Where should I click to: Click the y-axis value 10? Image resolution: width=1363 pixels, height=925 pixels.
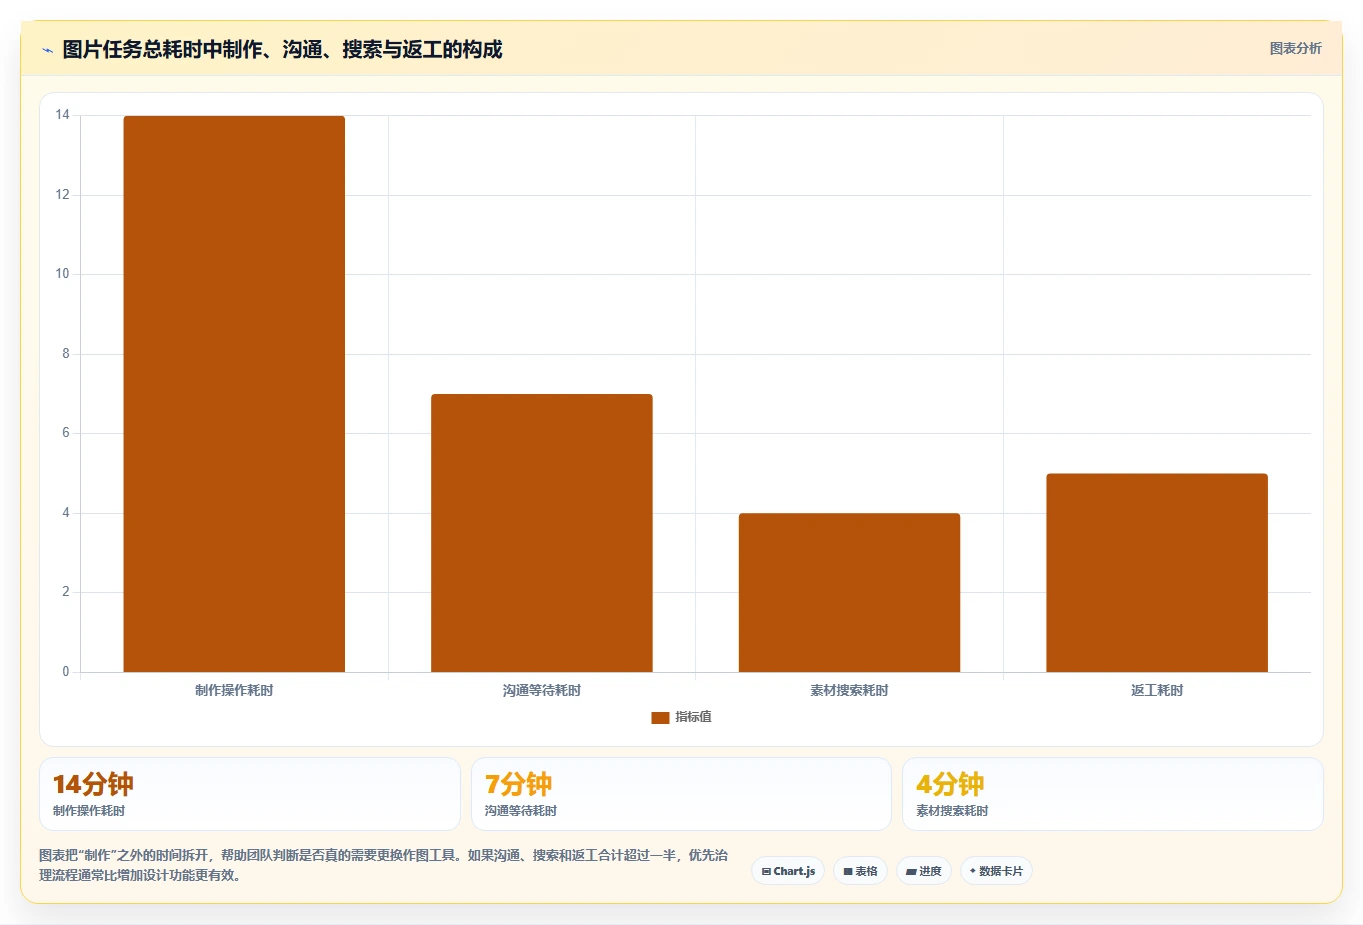63,274
